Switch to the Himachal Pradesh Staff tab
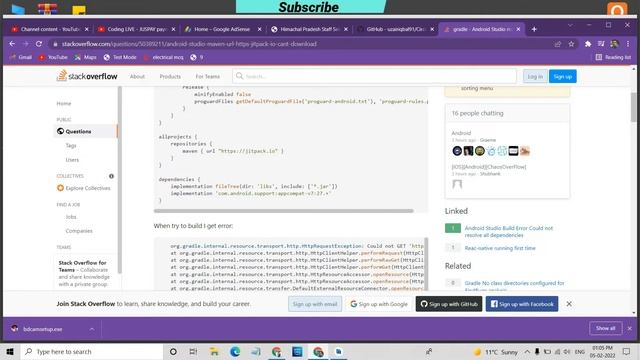The width and height of the screenshot is (640, 360). pos(310,29)
